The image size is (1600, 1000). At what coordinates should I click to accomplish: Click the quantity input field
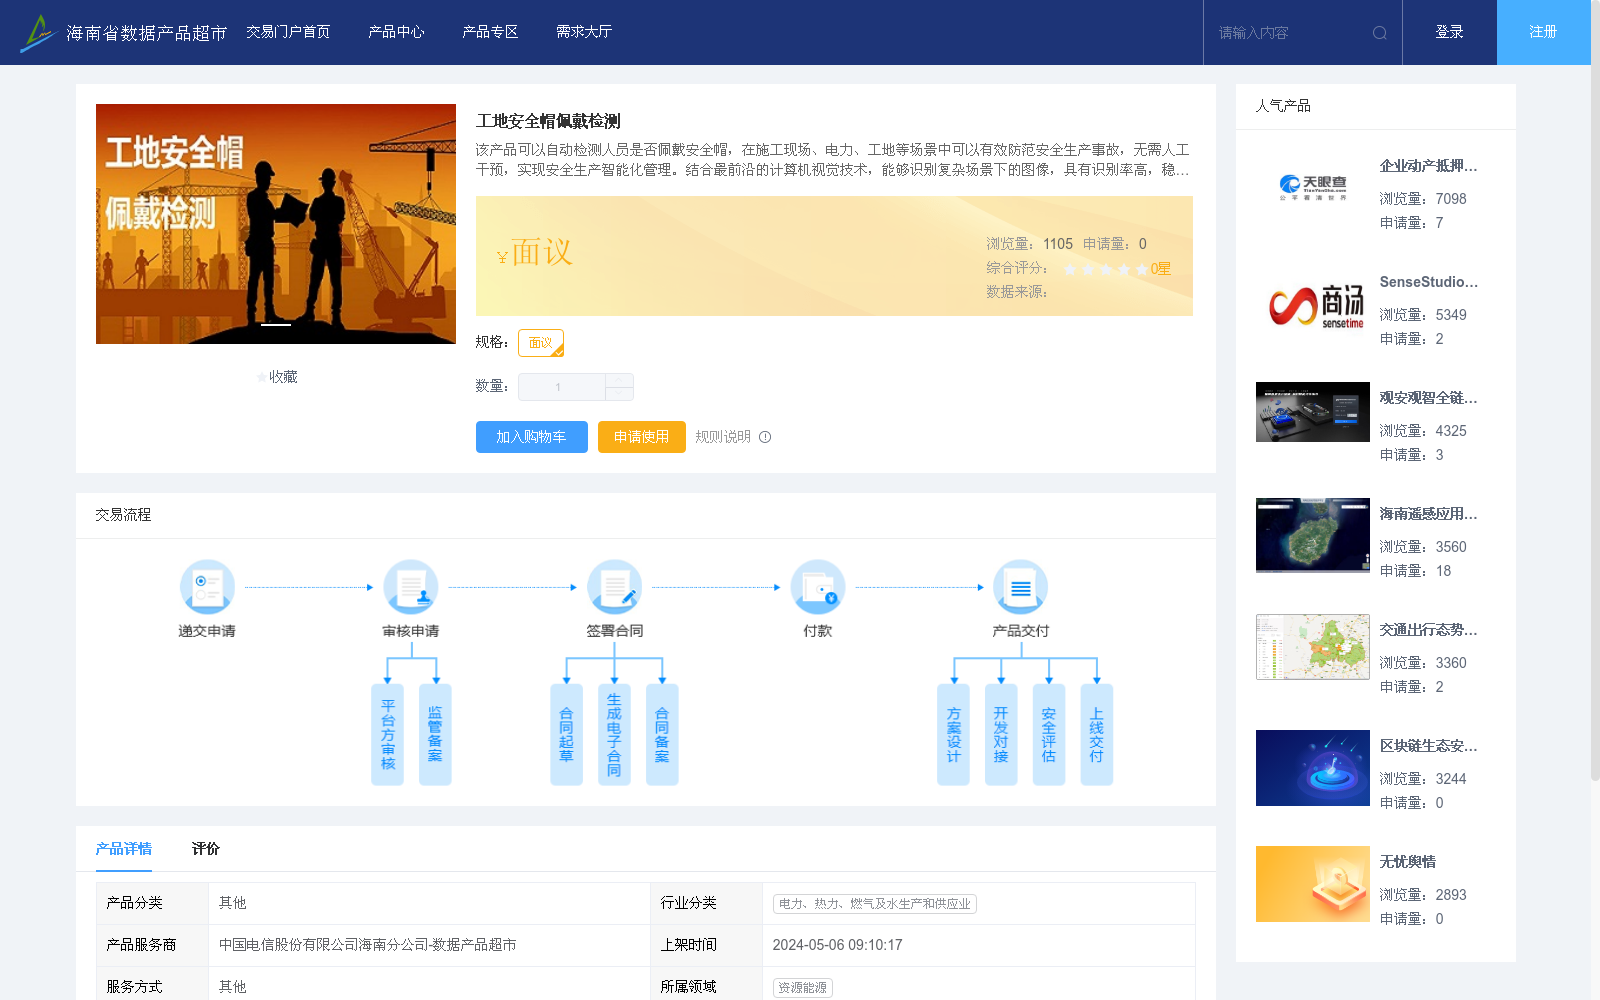[562, 387]
